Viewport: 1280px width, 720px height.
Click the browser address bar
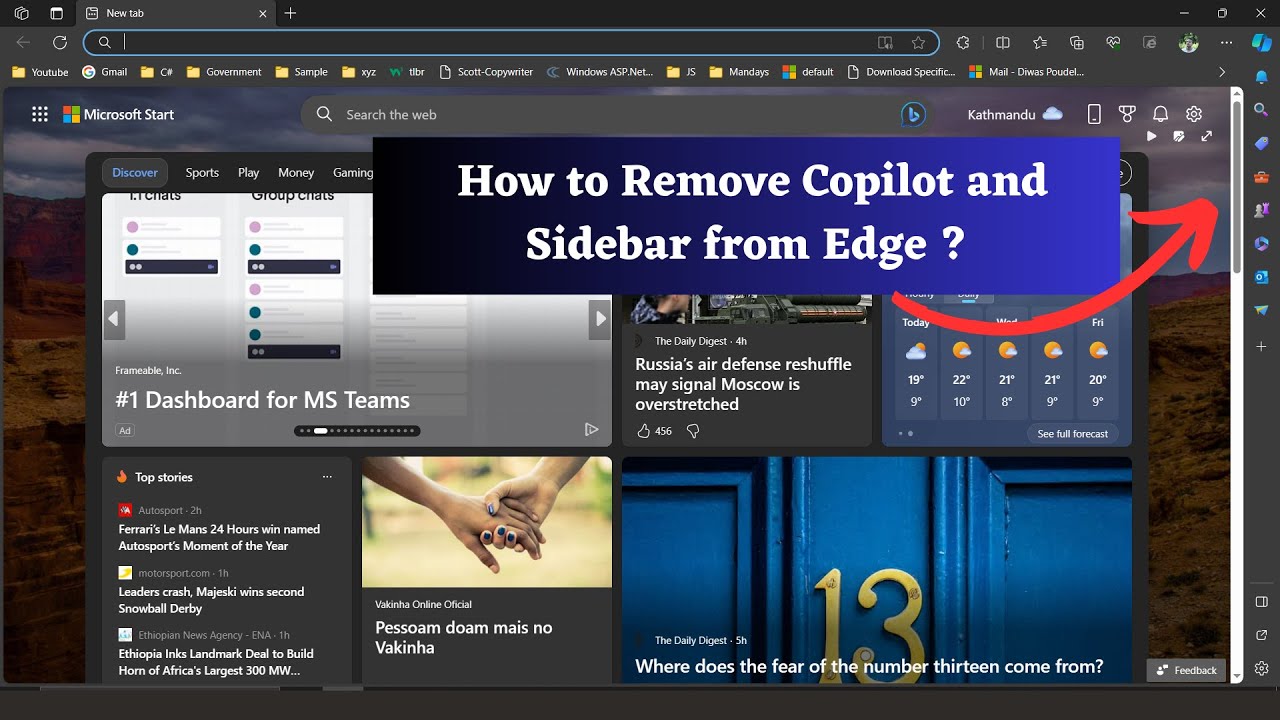[510, 42]
